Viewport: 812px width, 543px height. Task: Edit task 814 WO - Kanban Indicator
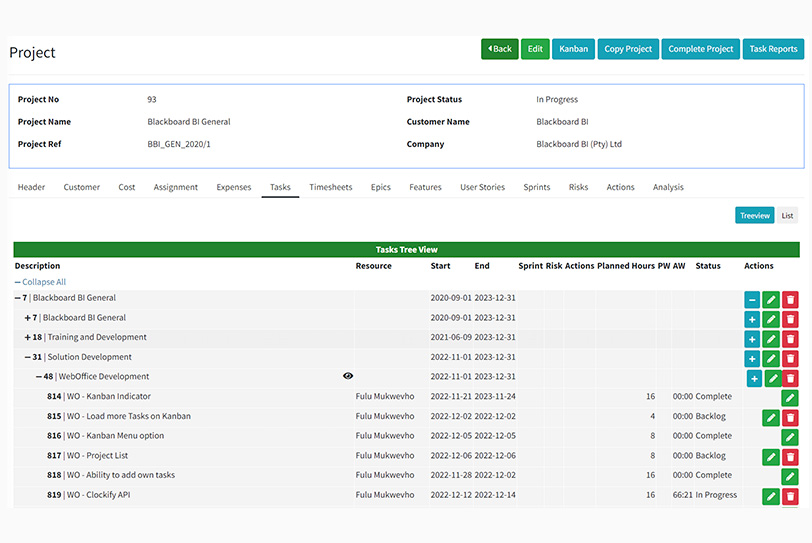point(790,397)
